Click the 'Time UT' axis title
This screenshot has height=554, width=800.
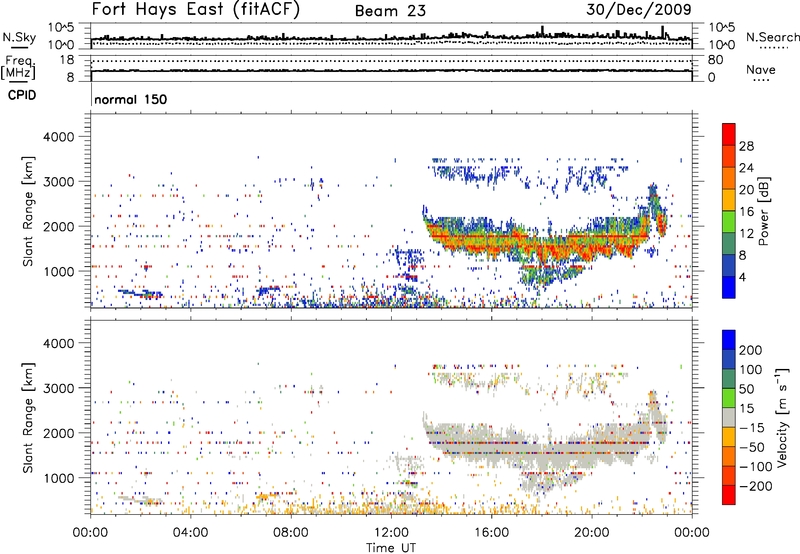pyautogui.click(x=391, y=548)
